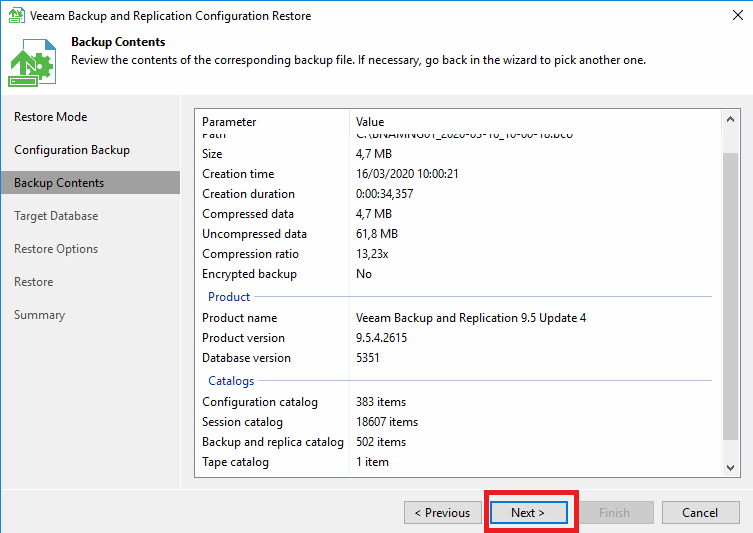The width and height of the screenshot is (753, 533).
Task: Select the Database version parameter
Action: click(x=246, y=358)
